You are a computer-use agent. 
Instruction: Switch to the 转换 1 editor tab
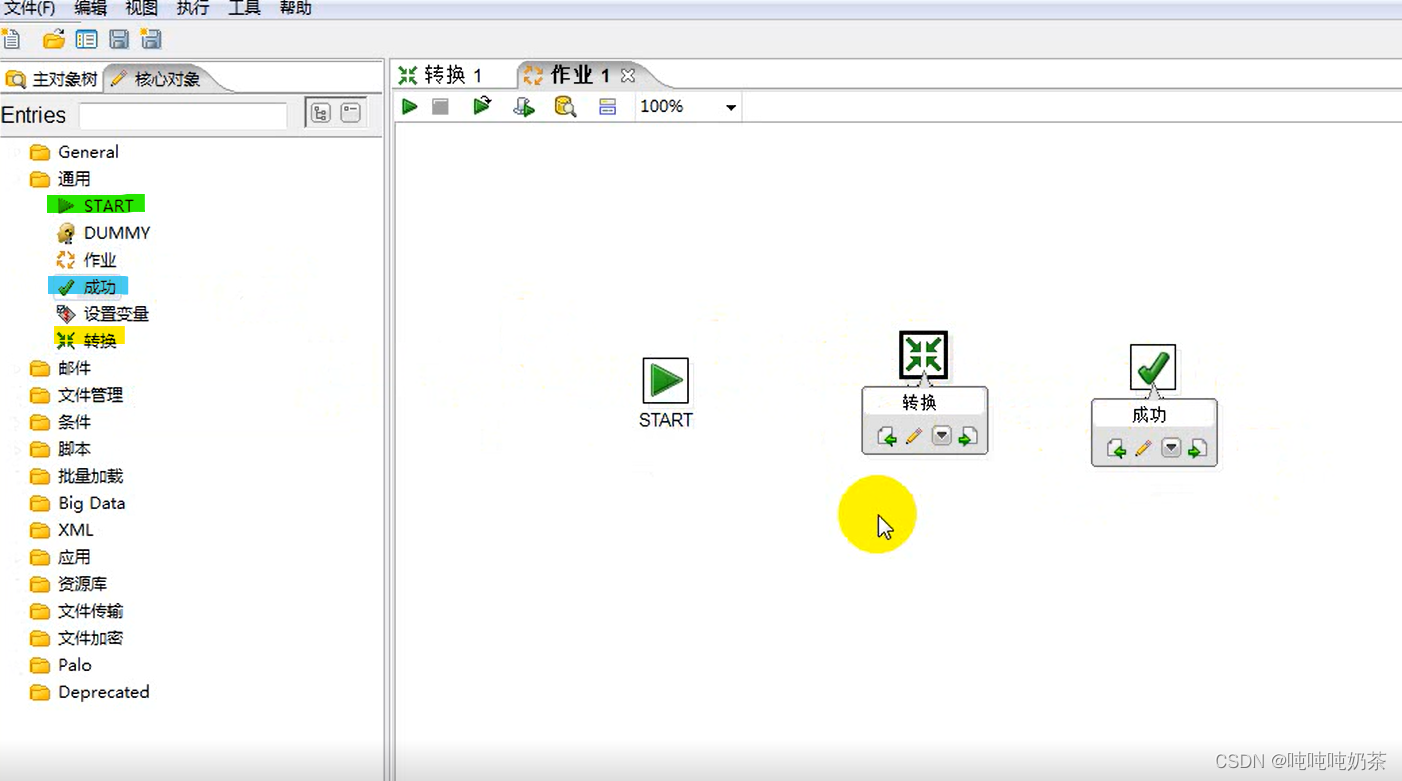pos(441,75)
